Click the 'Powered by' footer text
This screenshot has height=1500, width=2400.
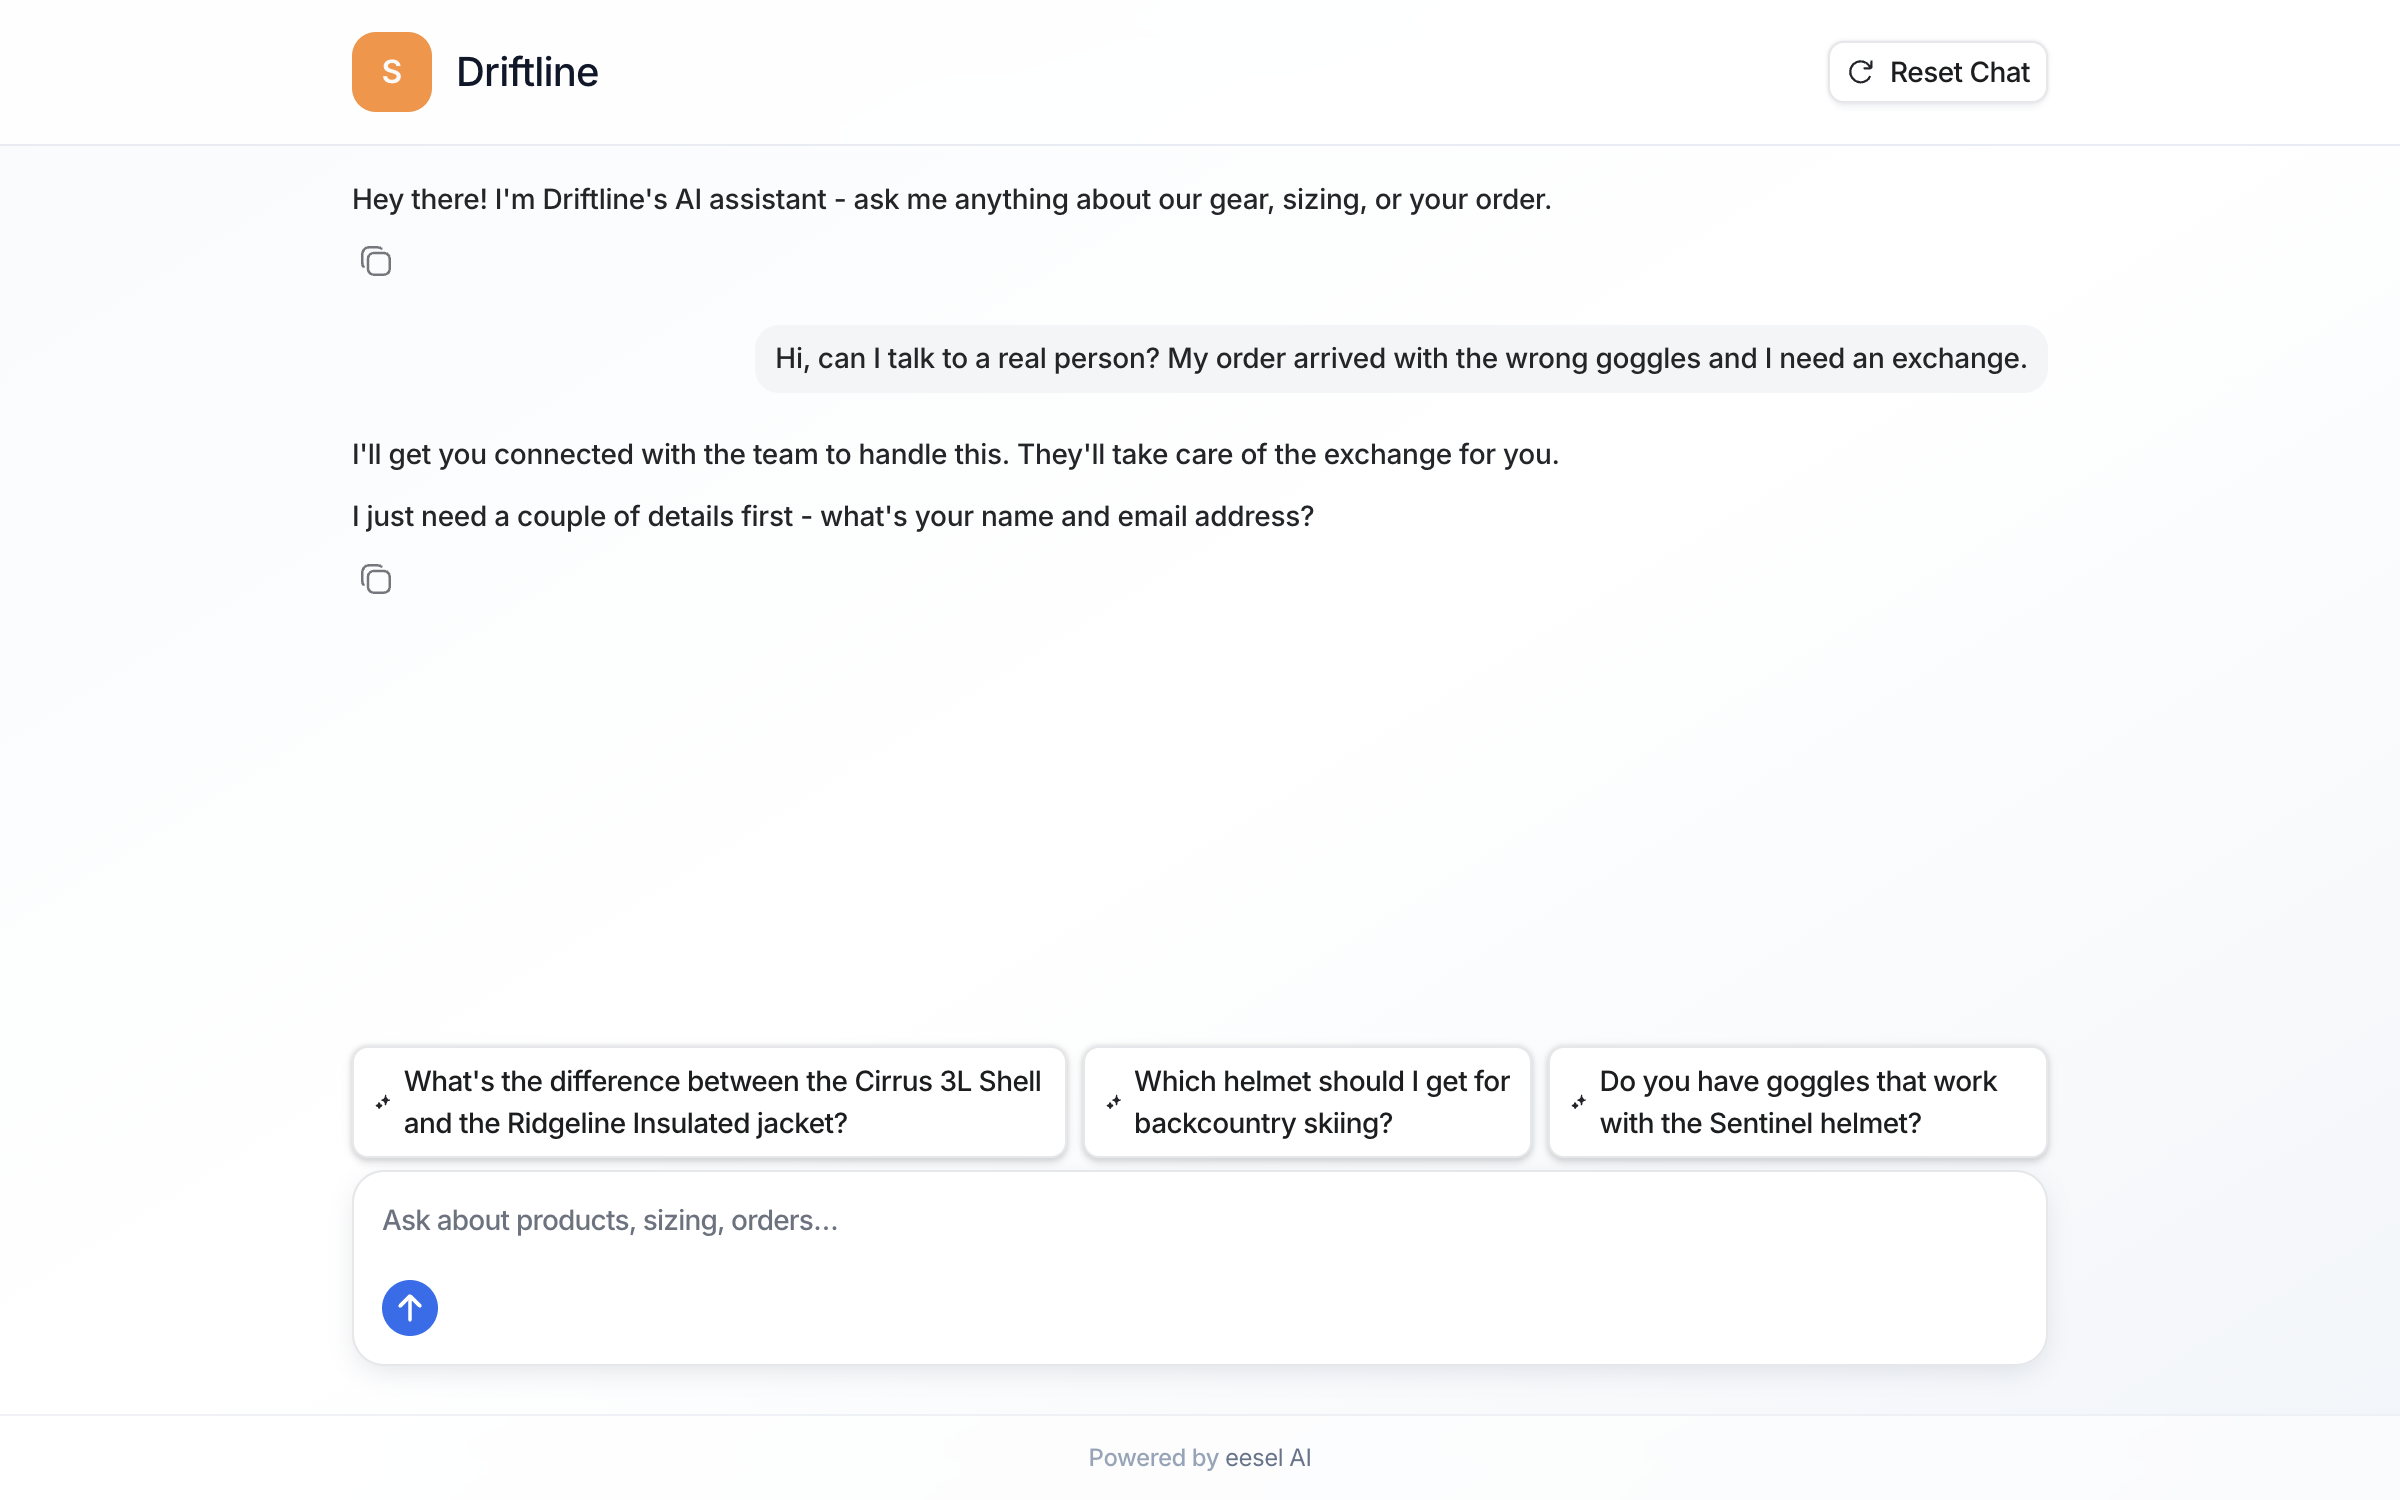[1153, 1457]
